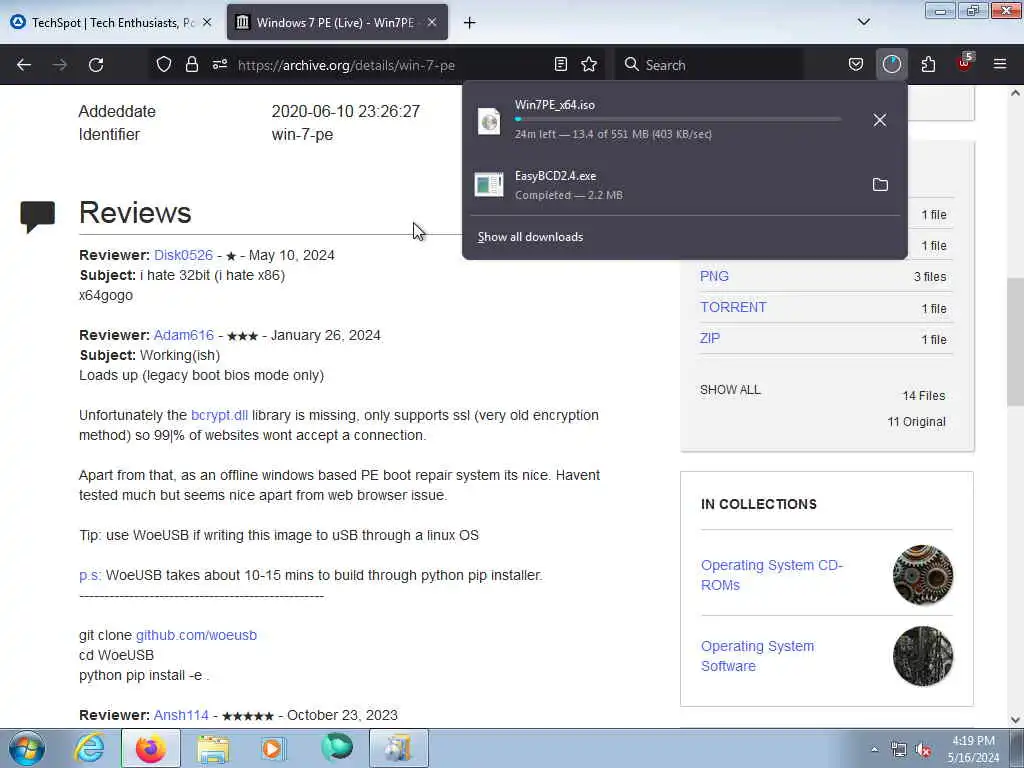Open Firefox application menu
Viewport: 1024px width, 768px height.
(x=1000, y=65)
